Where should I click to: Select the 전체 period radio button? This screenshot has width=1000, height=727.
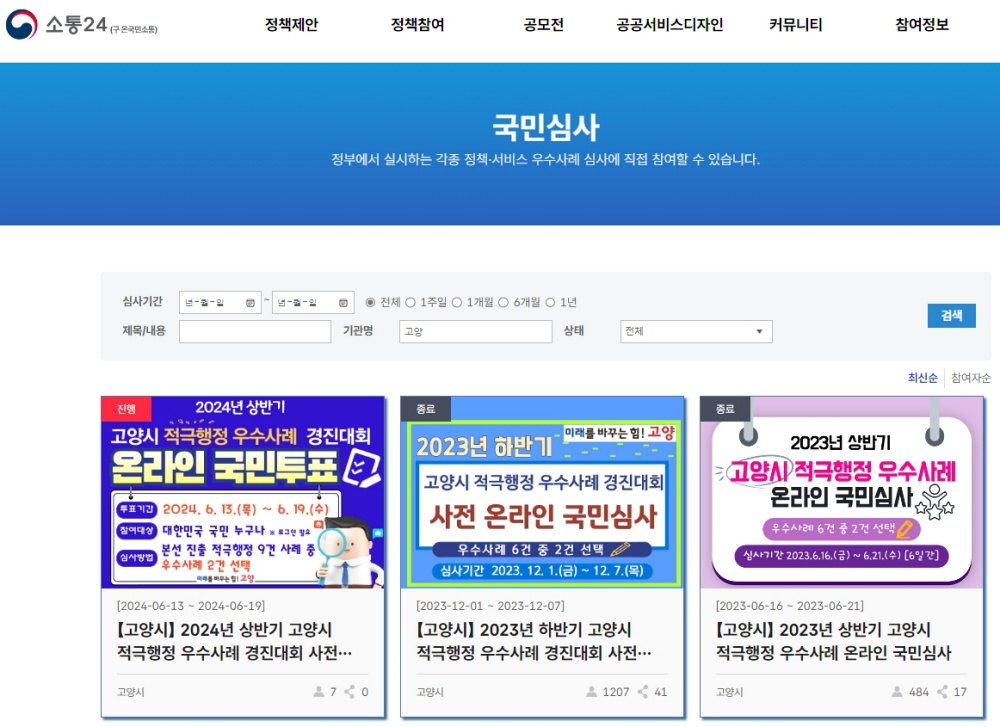[x=370, y=302]
